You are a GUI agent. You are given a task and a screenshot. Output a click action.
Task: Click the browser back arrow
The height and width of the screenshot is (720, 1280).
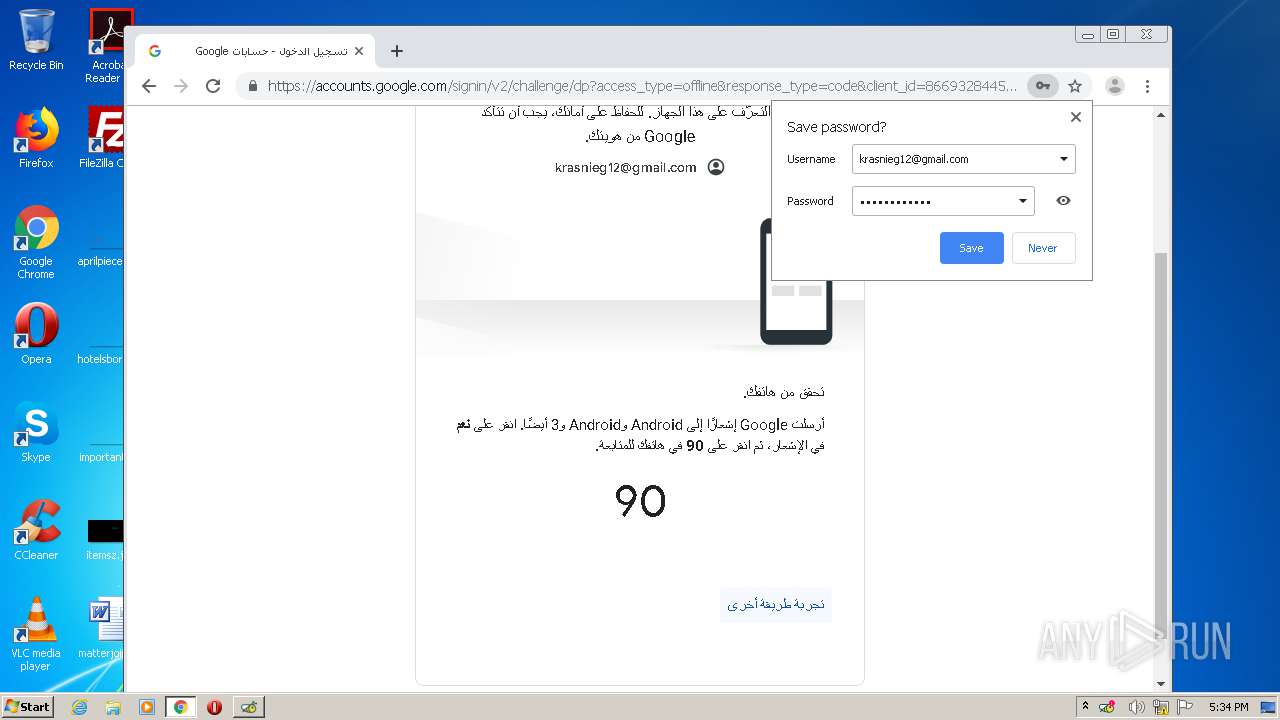point(149,86)
